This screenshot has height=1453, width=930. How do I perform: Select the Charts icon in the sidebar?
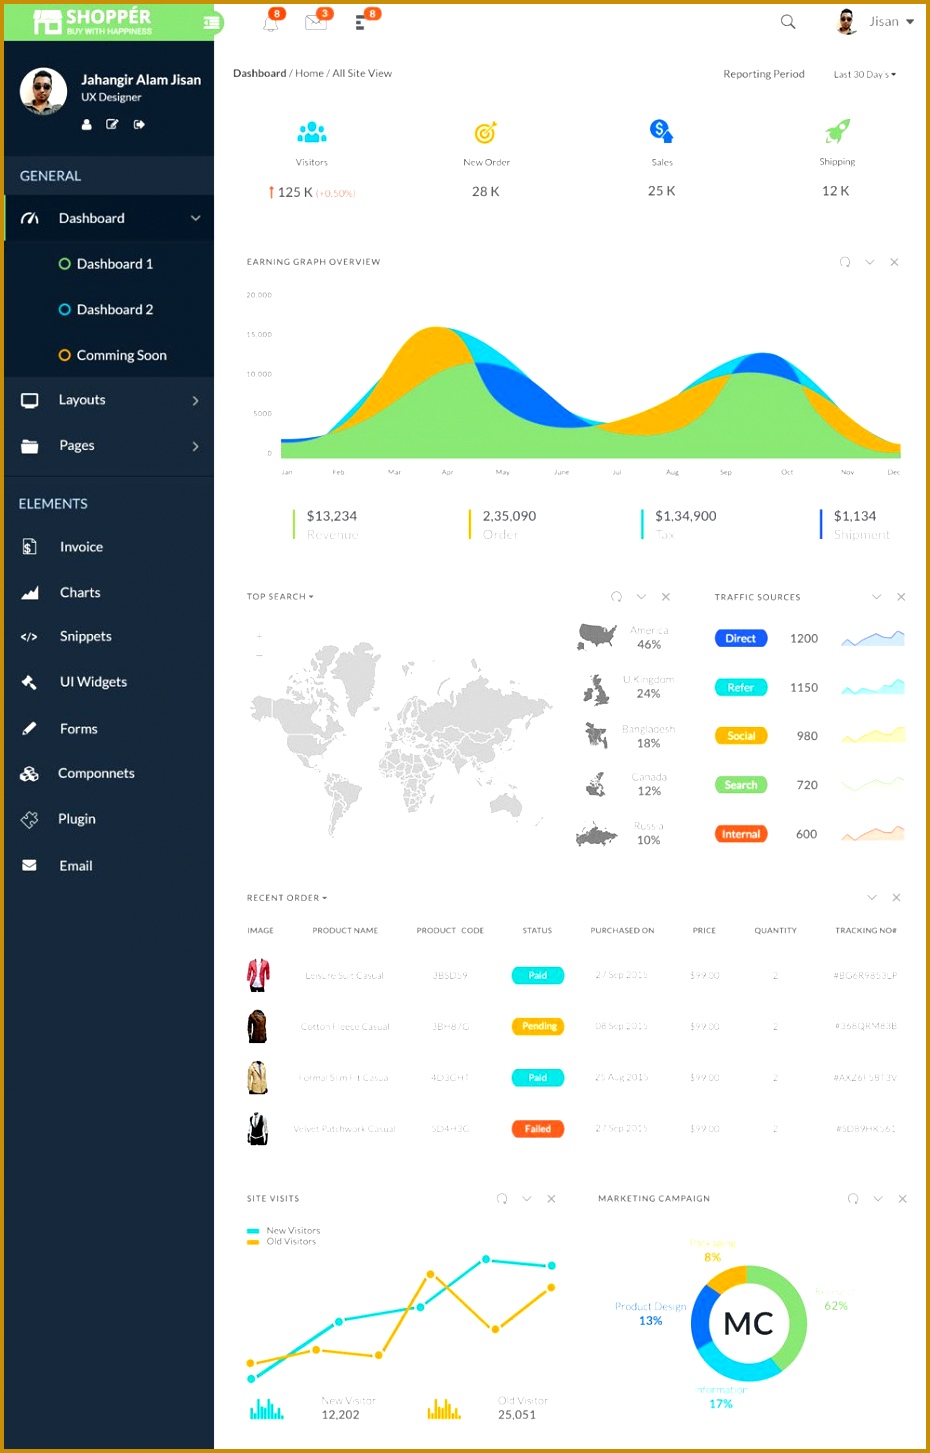(x=30, y=592)
